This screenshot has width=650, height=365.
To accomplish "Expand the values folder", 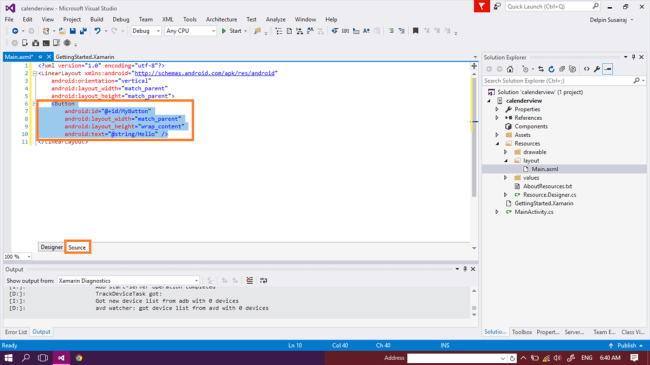I will [x=506, y=178].
